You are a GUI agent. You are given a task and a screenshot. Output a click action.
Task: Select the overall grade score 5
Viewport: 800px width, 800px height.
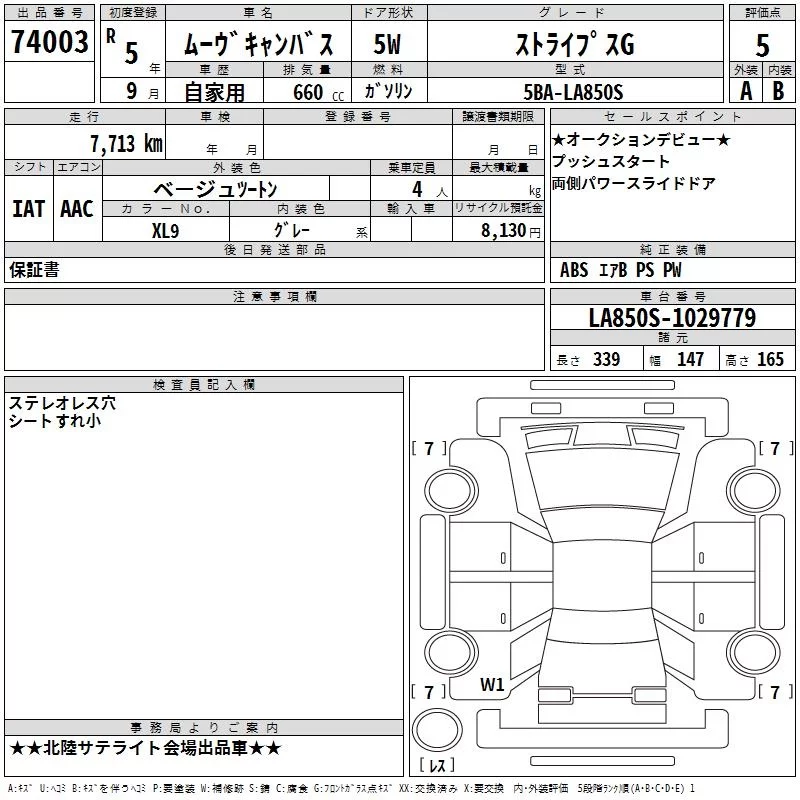point(762,45)
